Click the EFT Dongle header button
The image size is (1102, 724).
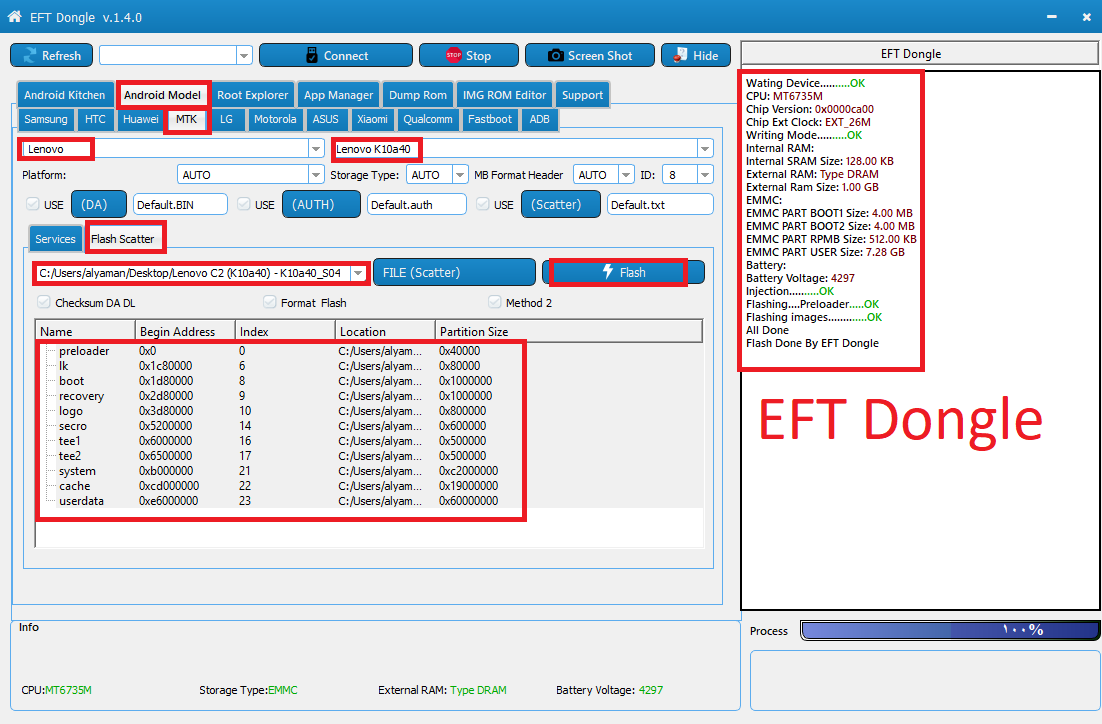pos(919,53)
